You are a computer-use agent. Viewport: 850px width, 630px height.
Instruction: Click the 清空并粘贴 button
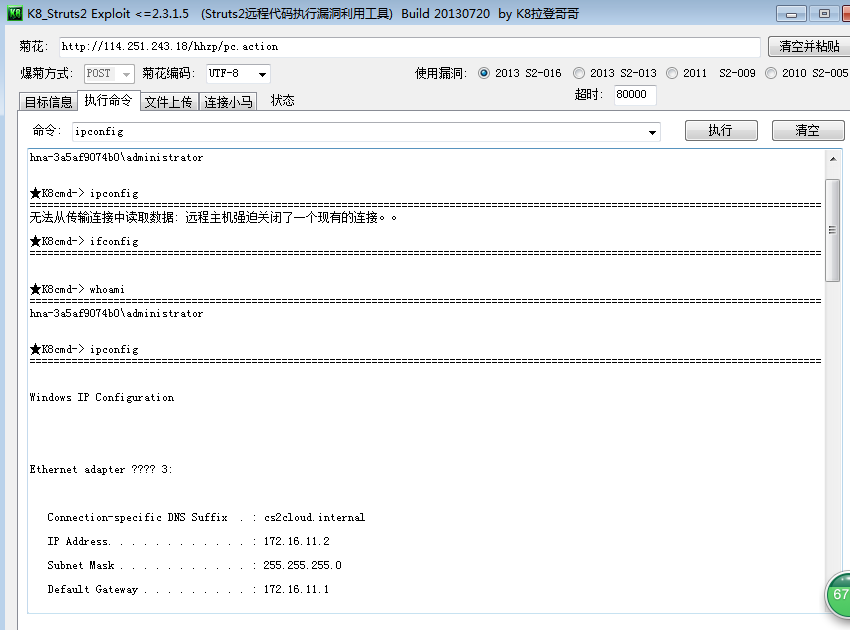pyautogui.click(x=809, y=47)
